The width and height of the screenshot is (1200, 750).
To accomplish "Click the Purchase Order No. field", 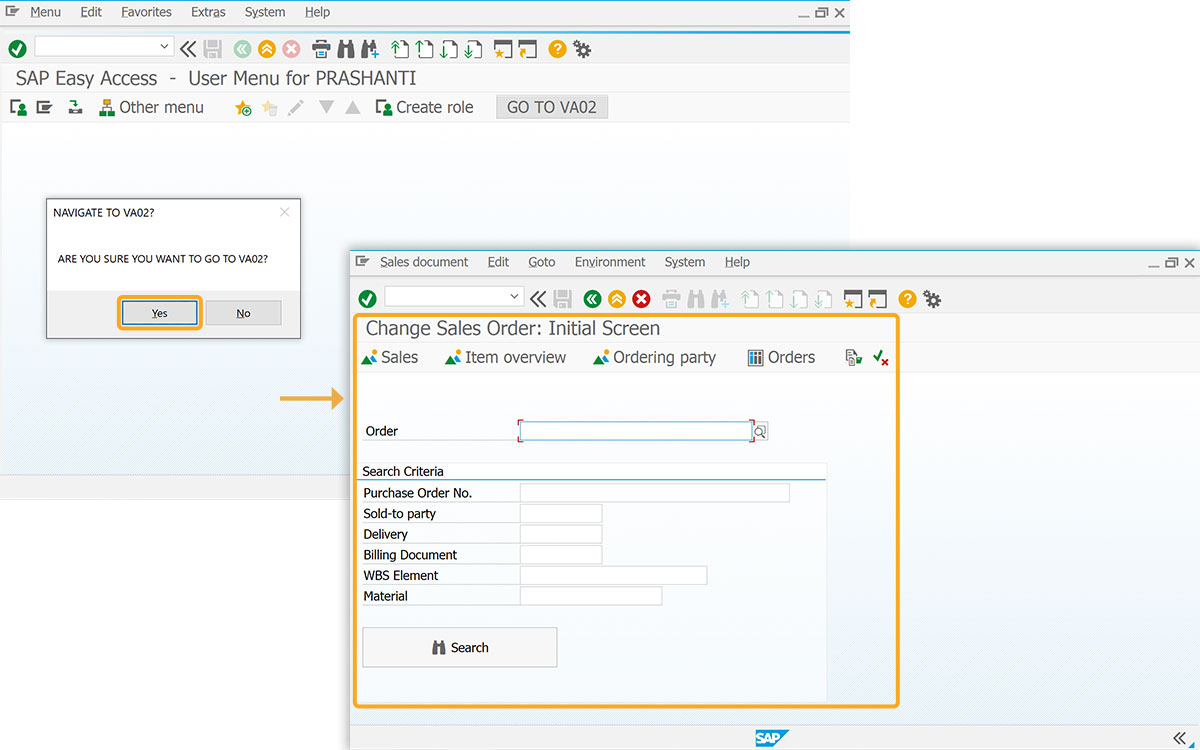I will pyautogui.click(x=654, y=493).
